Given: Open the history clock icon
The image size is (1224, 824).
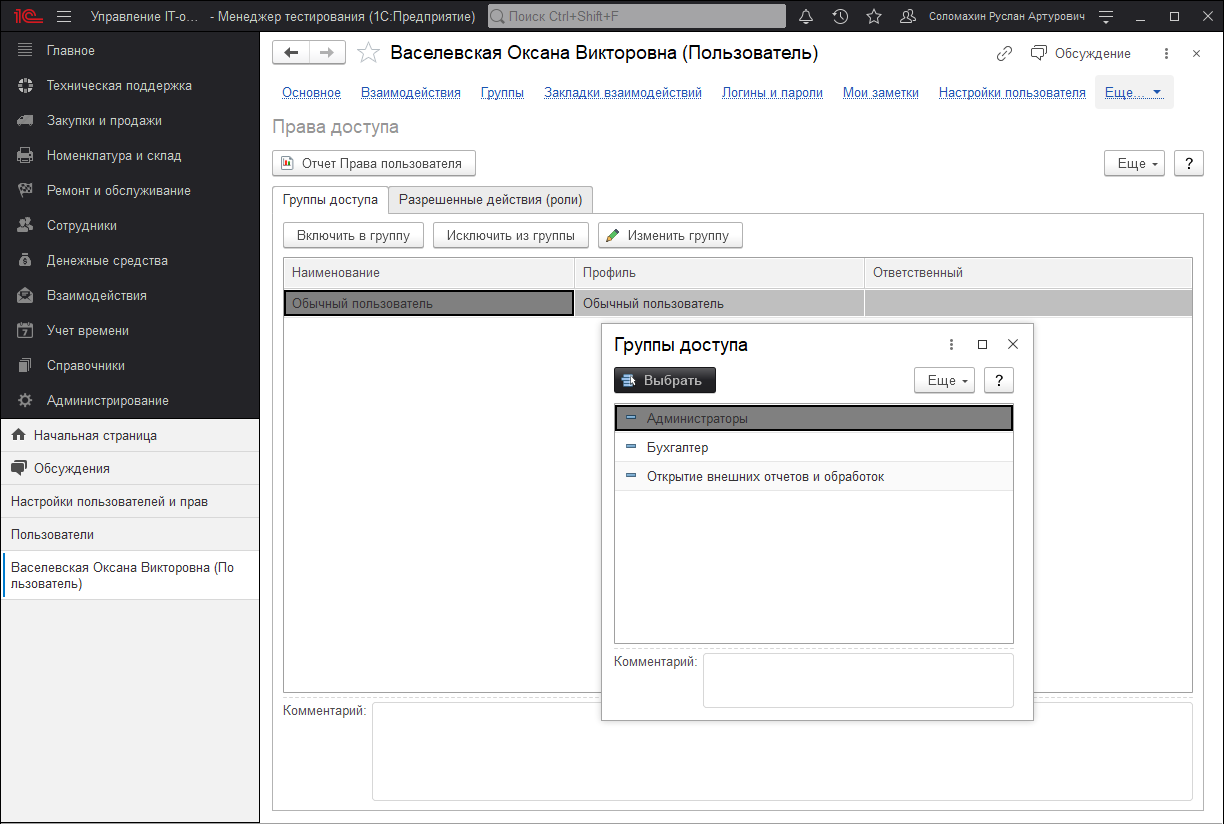Looking at the screenshot, I should coord(840,17).
